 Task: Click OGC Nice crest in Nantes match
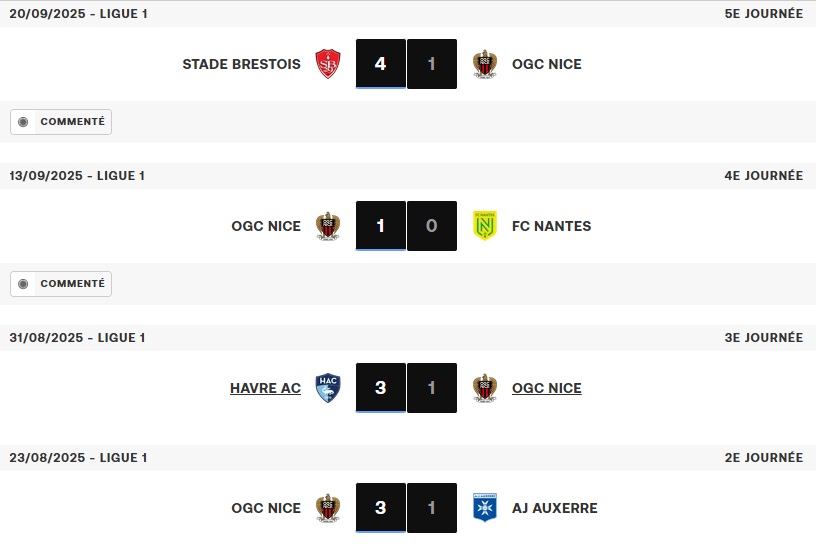coord(327,226)
